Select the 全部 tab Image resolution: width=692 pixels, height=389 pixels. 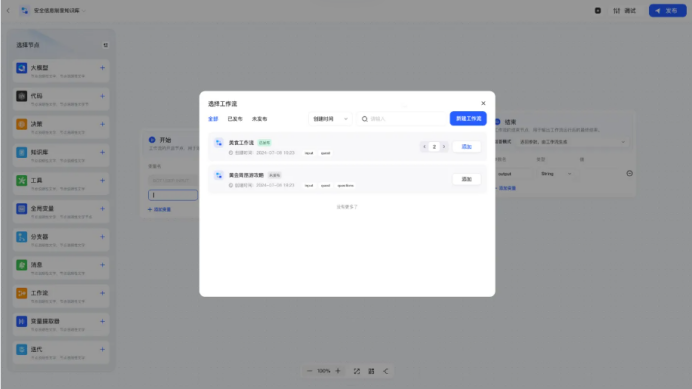pos(213,119)
